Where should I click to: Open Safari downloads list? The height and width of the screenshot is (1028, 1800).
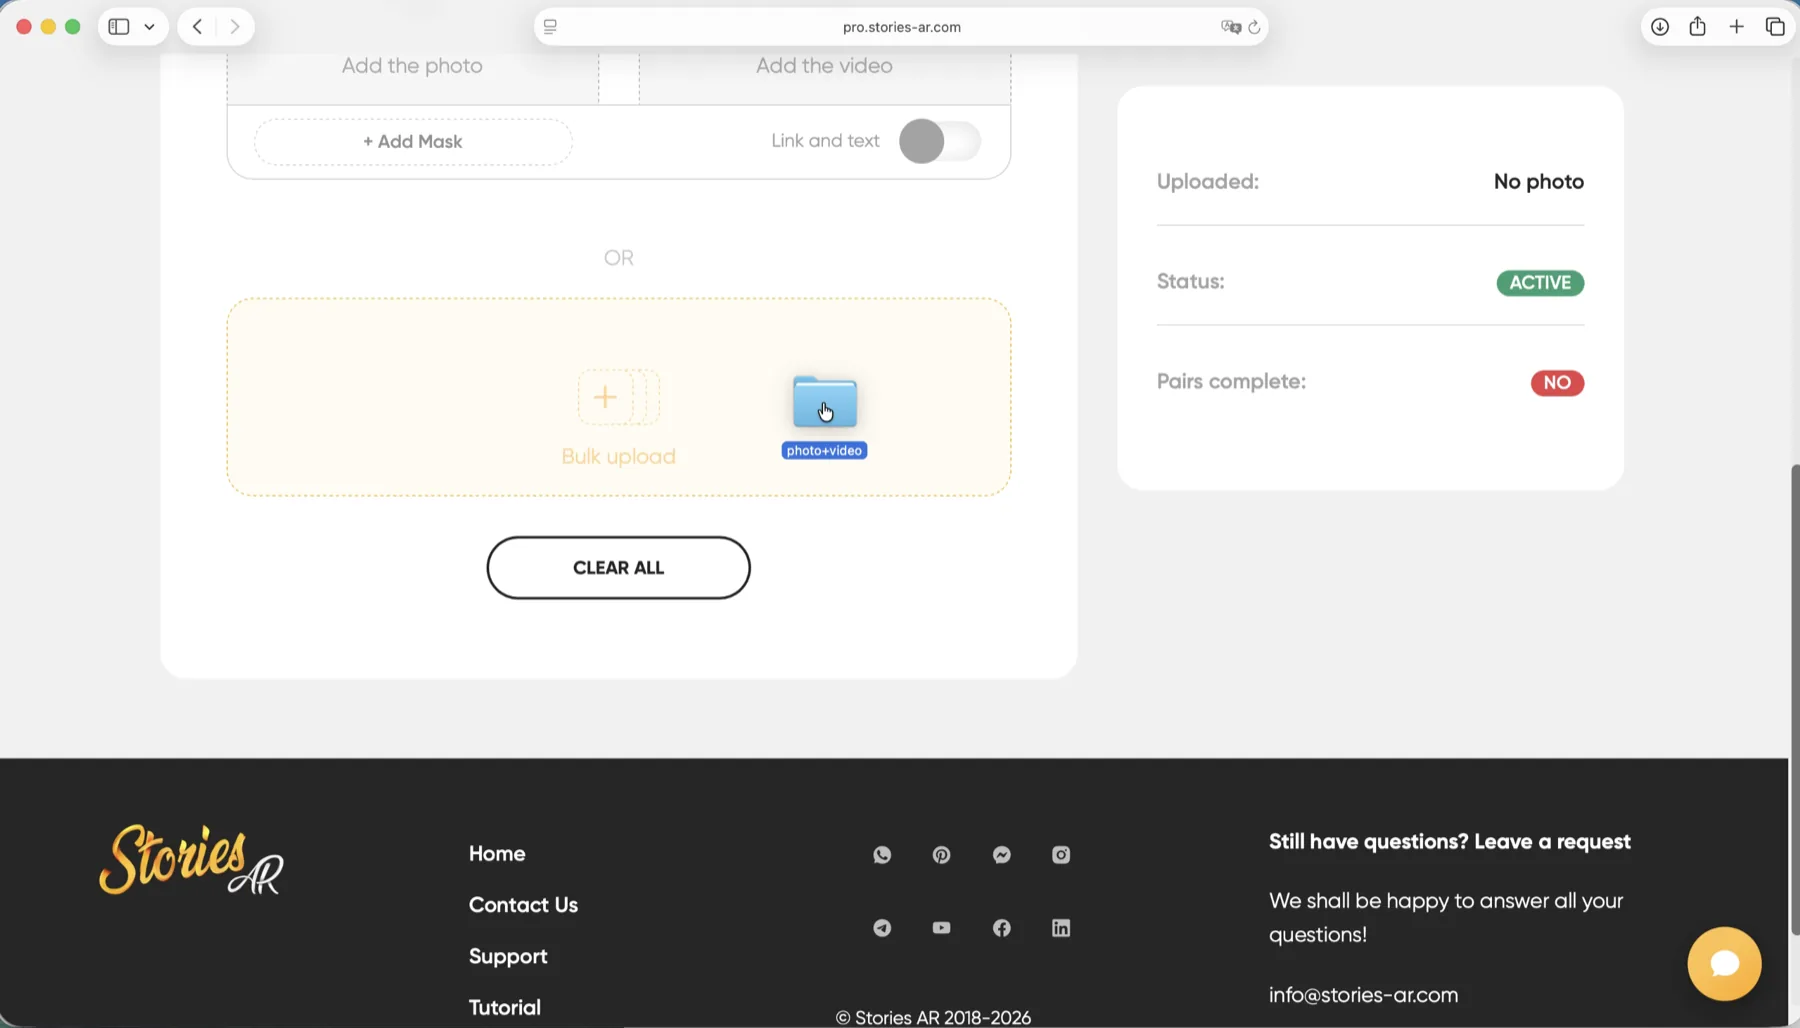click(x=1660, y=27)
